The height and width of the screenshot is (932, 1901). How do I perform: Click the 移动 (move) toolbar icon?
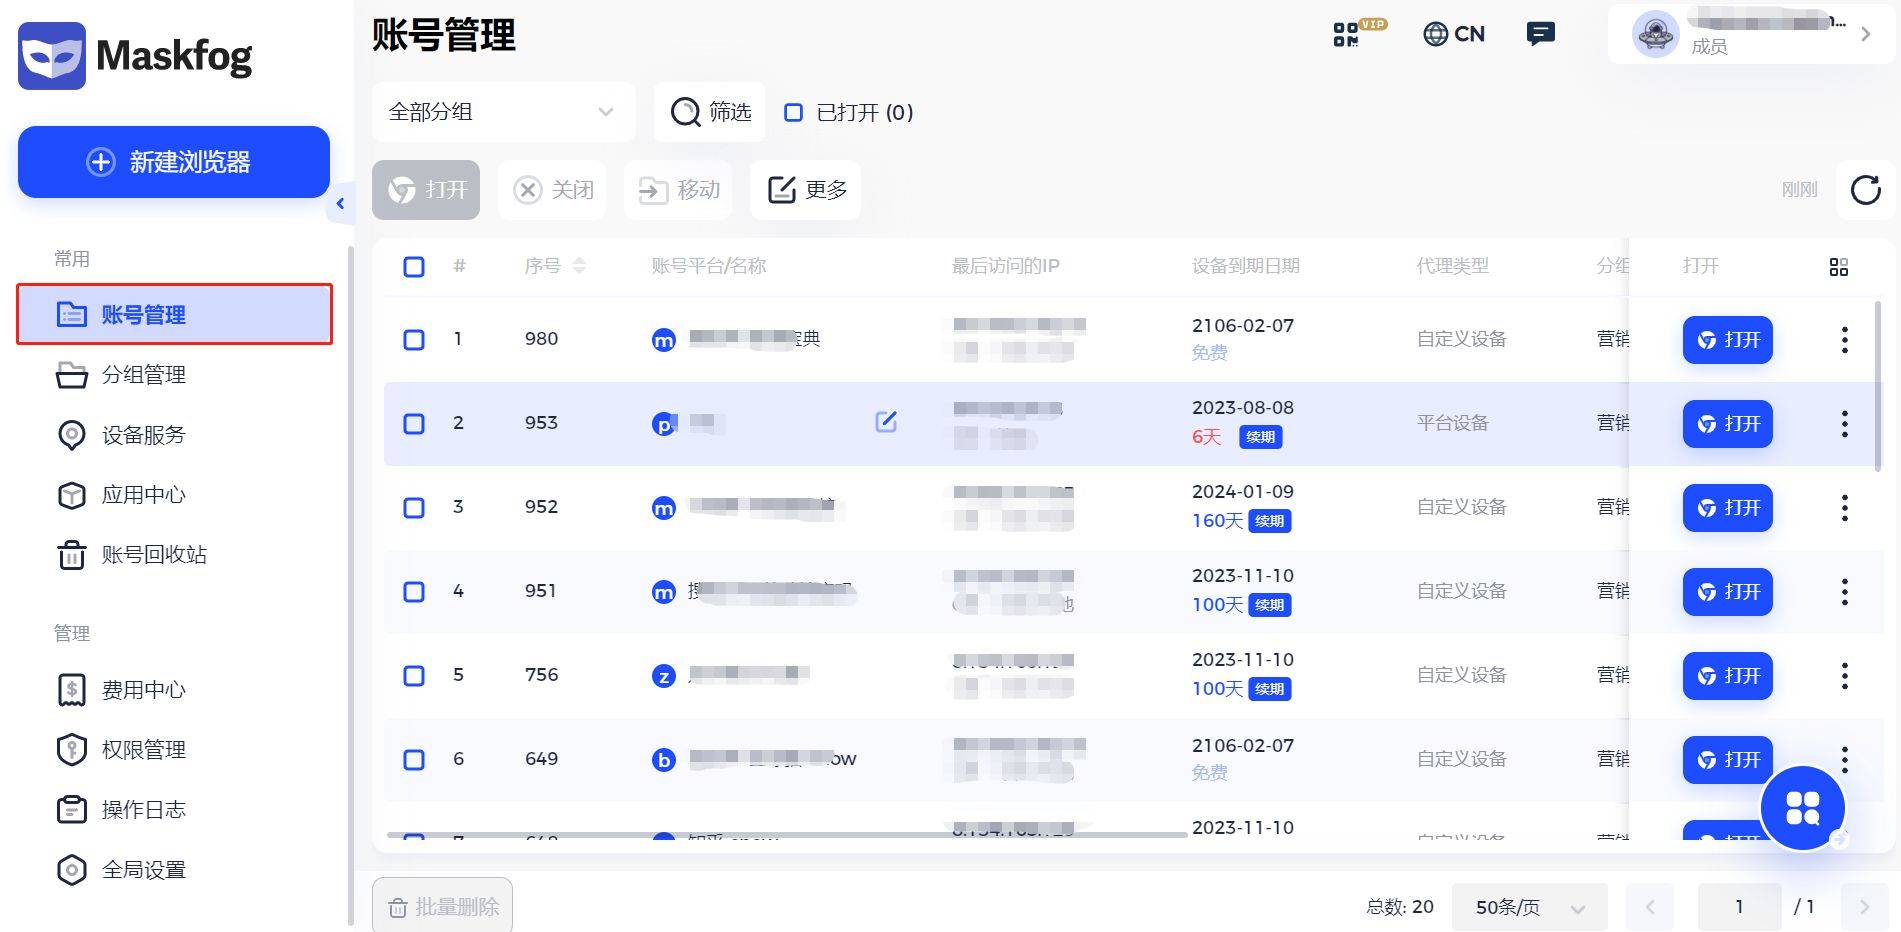677,190
